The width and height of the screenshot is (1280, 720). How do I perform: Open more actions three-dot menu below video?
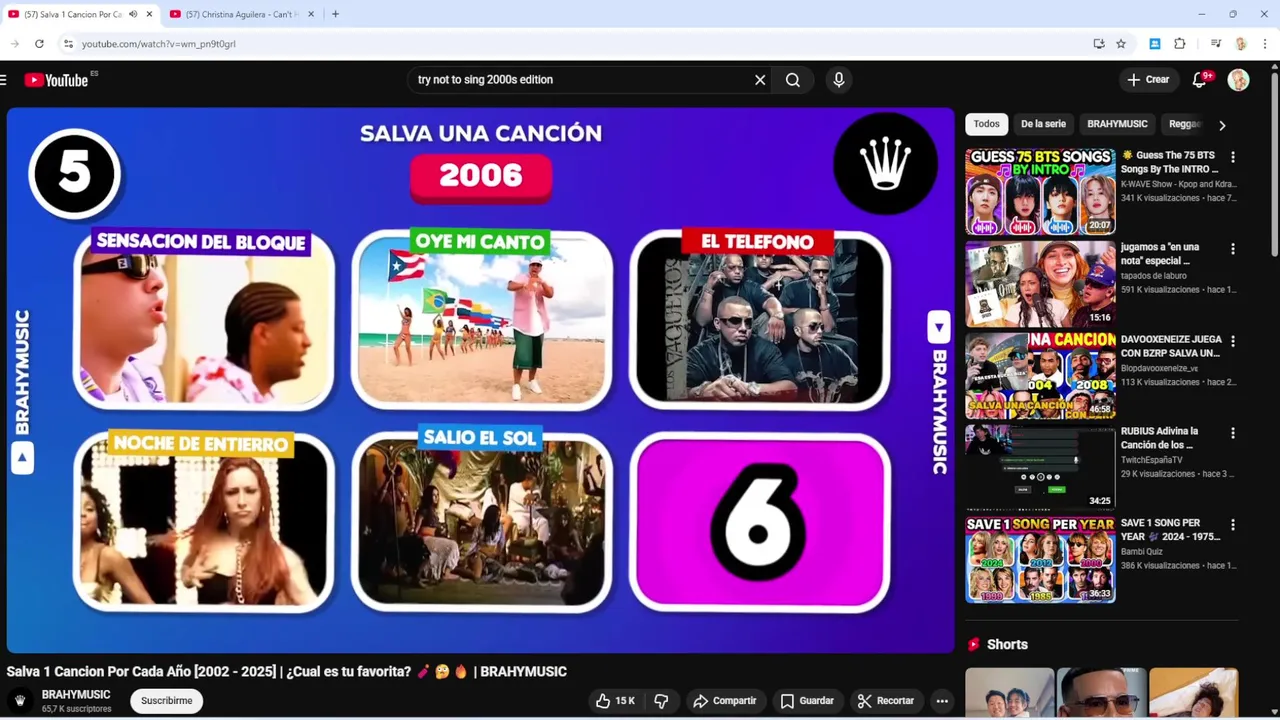click(942, 701)
